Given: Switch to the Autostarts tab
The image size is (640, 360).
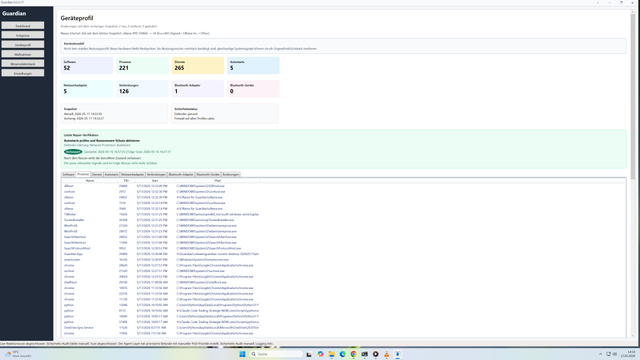Looking at the screenshot, I should coord(111,174).
